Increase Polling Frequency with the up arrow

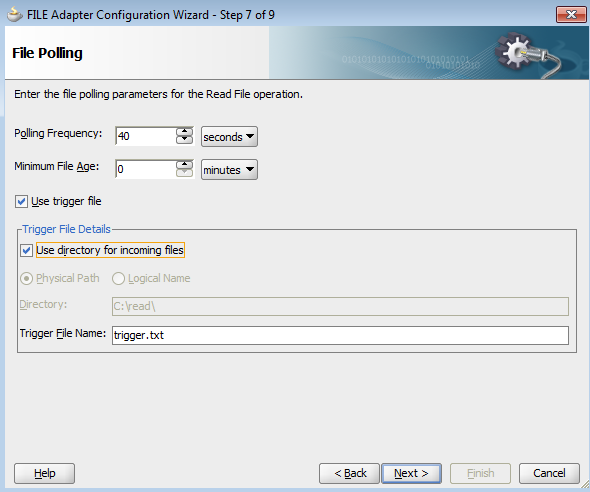pos(184,132)
